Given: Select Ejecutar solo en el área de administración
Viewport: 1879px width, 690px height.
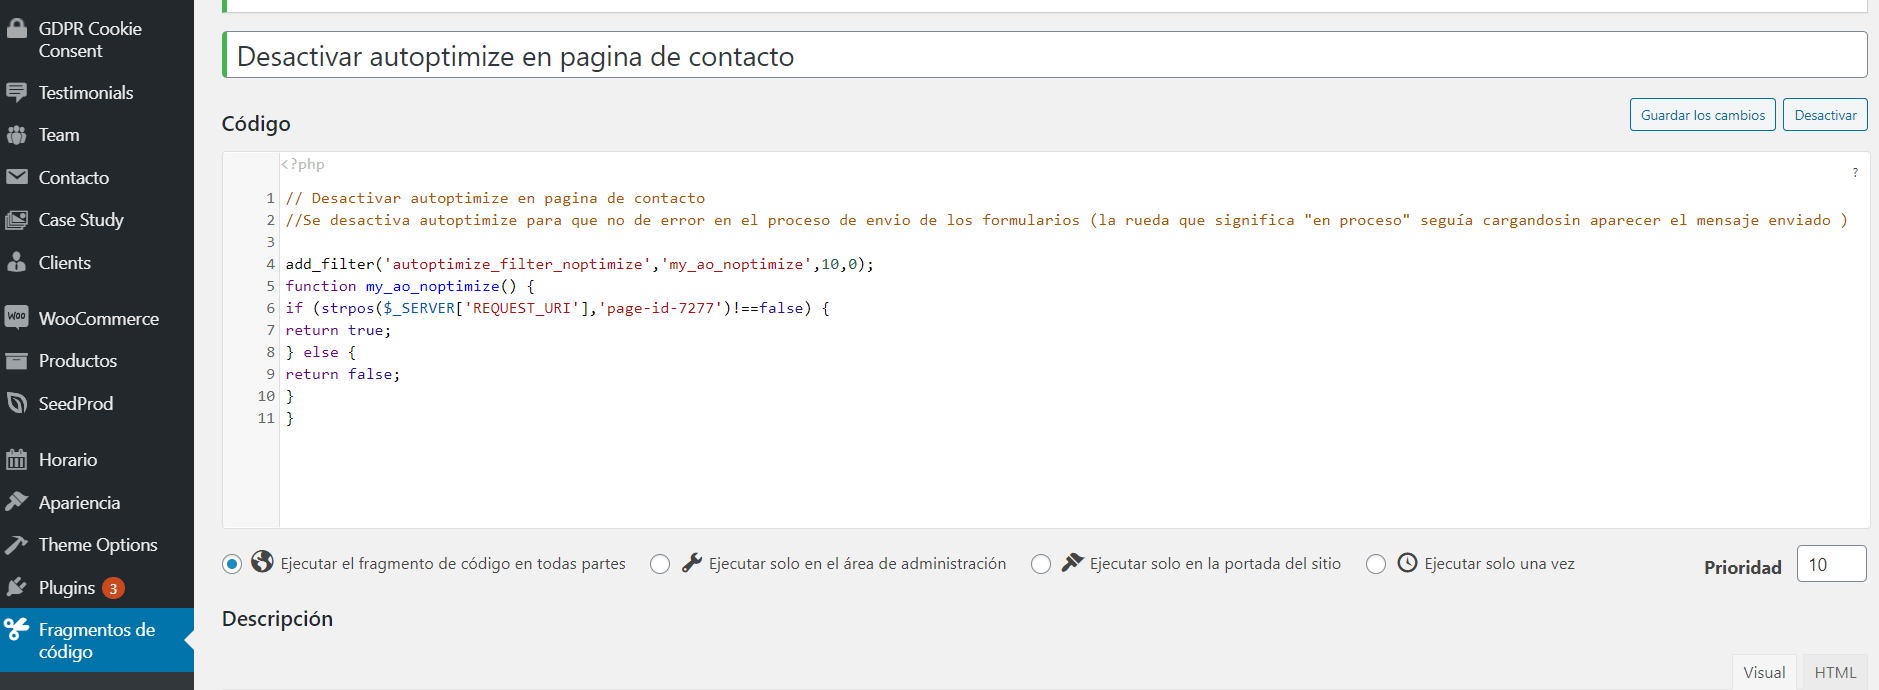Looking at the screenshot, I should pyautogui.click(x=660, y=564).
